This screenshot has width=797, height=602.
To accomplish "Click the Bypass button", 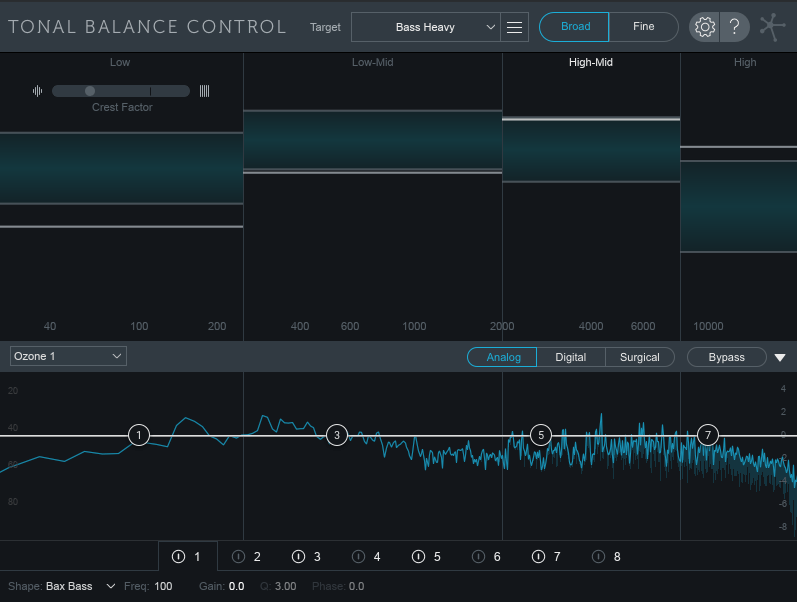I will click(726, 357).
